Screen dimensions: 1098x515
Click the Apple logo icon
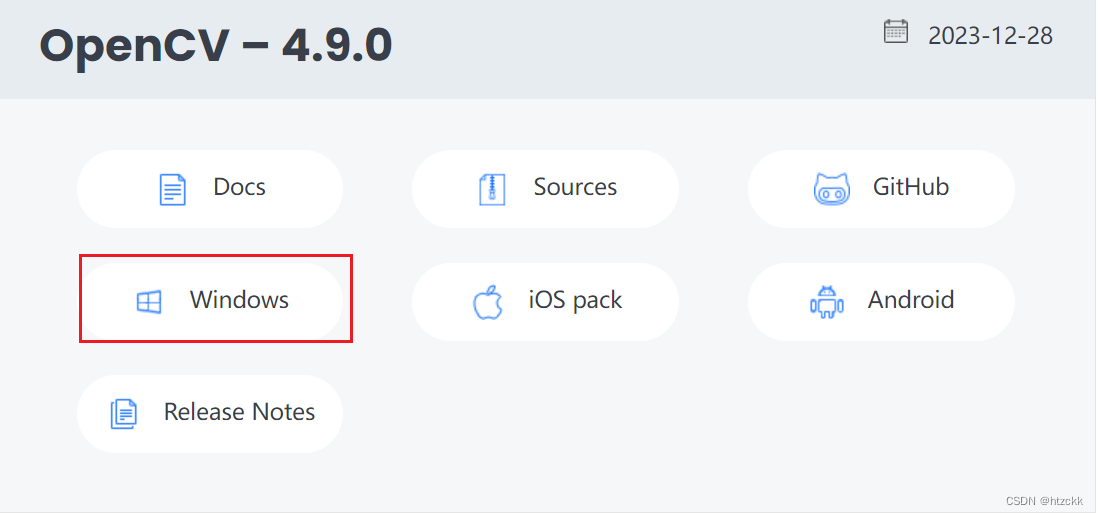(488, 302)
